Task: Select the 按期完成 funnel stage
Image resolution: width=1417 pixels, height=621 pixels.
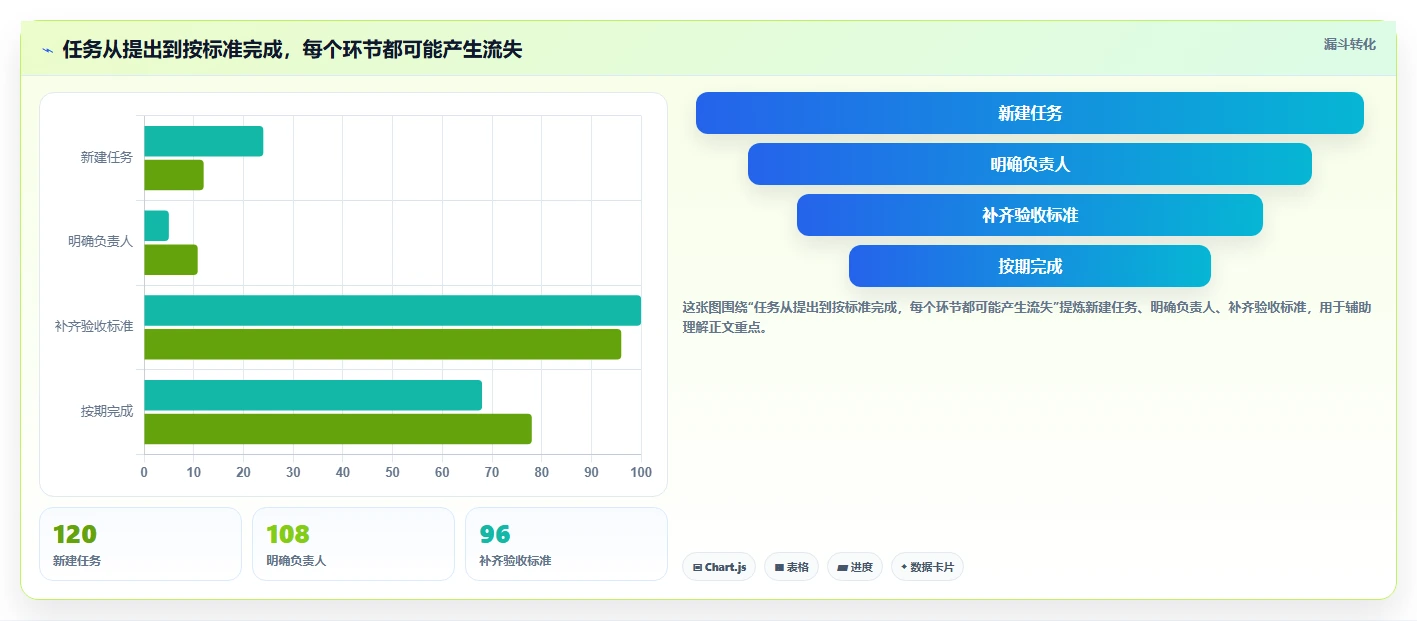Action: point(1030,266)
